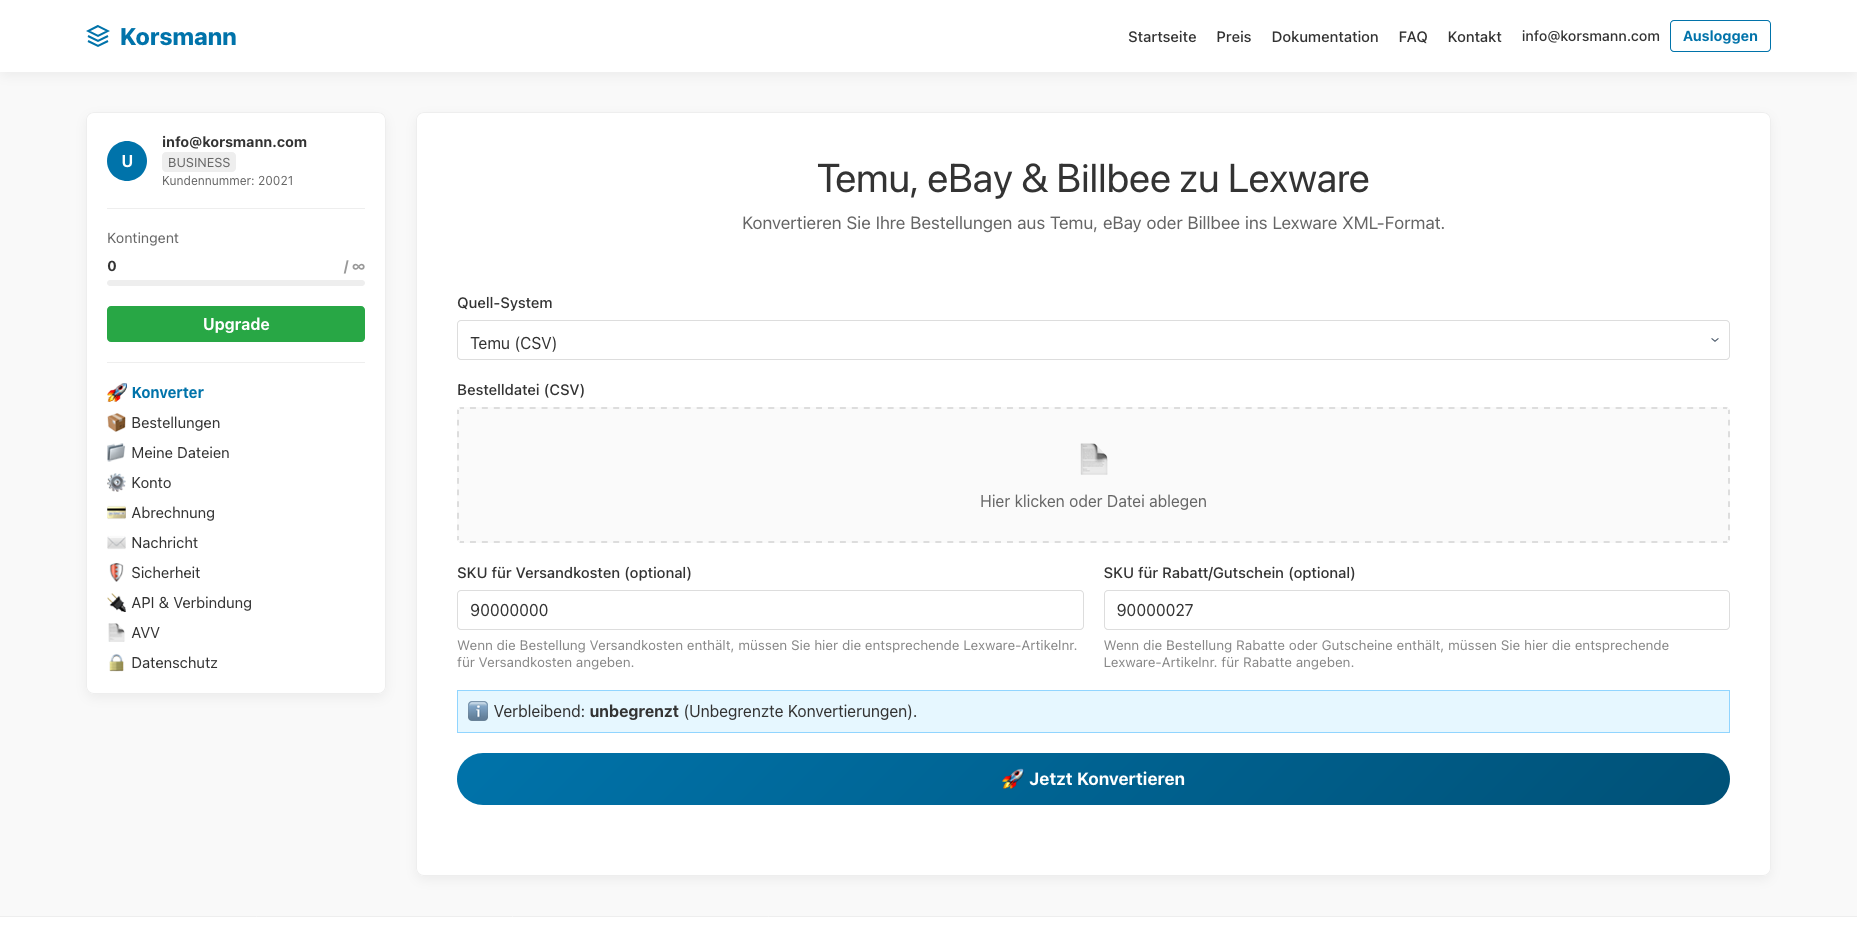Click the Kontingent usage progress bar

point(236,283)
